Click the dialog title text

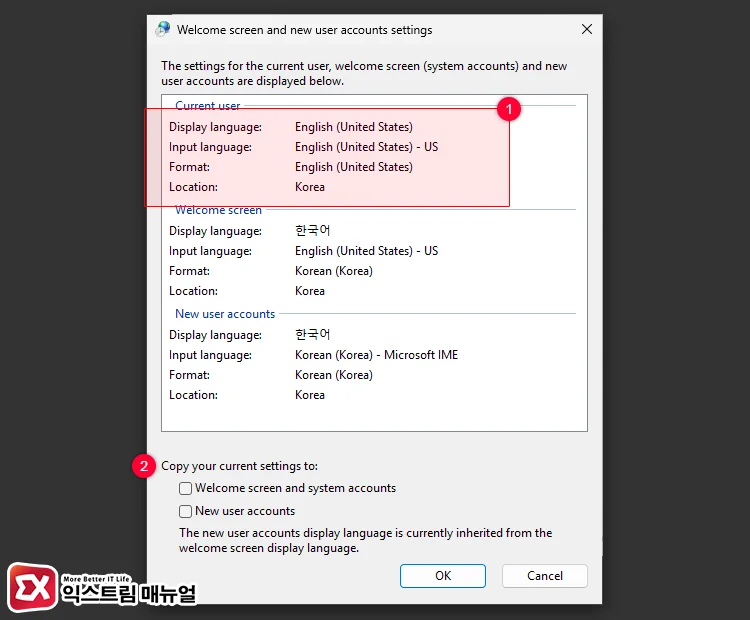click(x=304, y=30)
